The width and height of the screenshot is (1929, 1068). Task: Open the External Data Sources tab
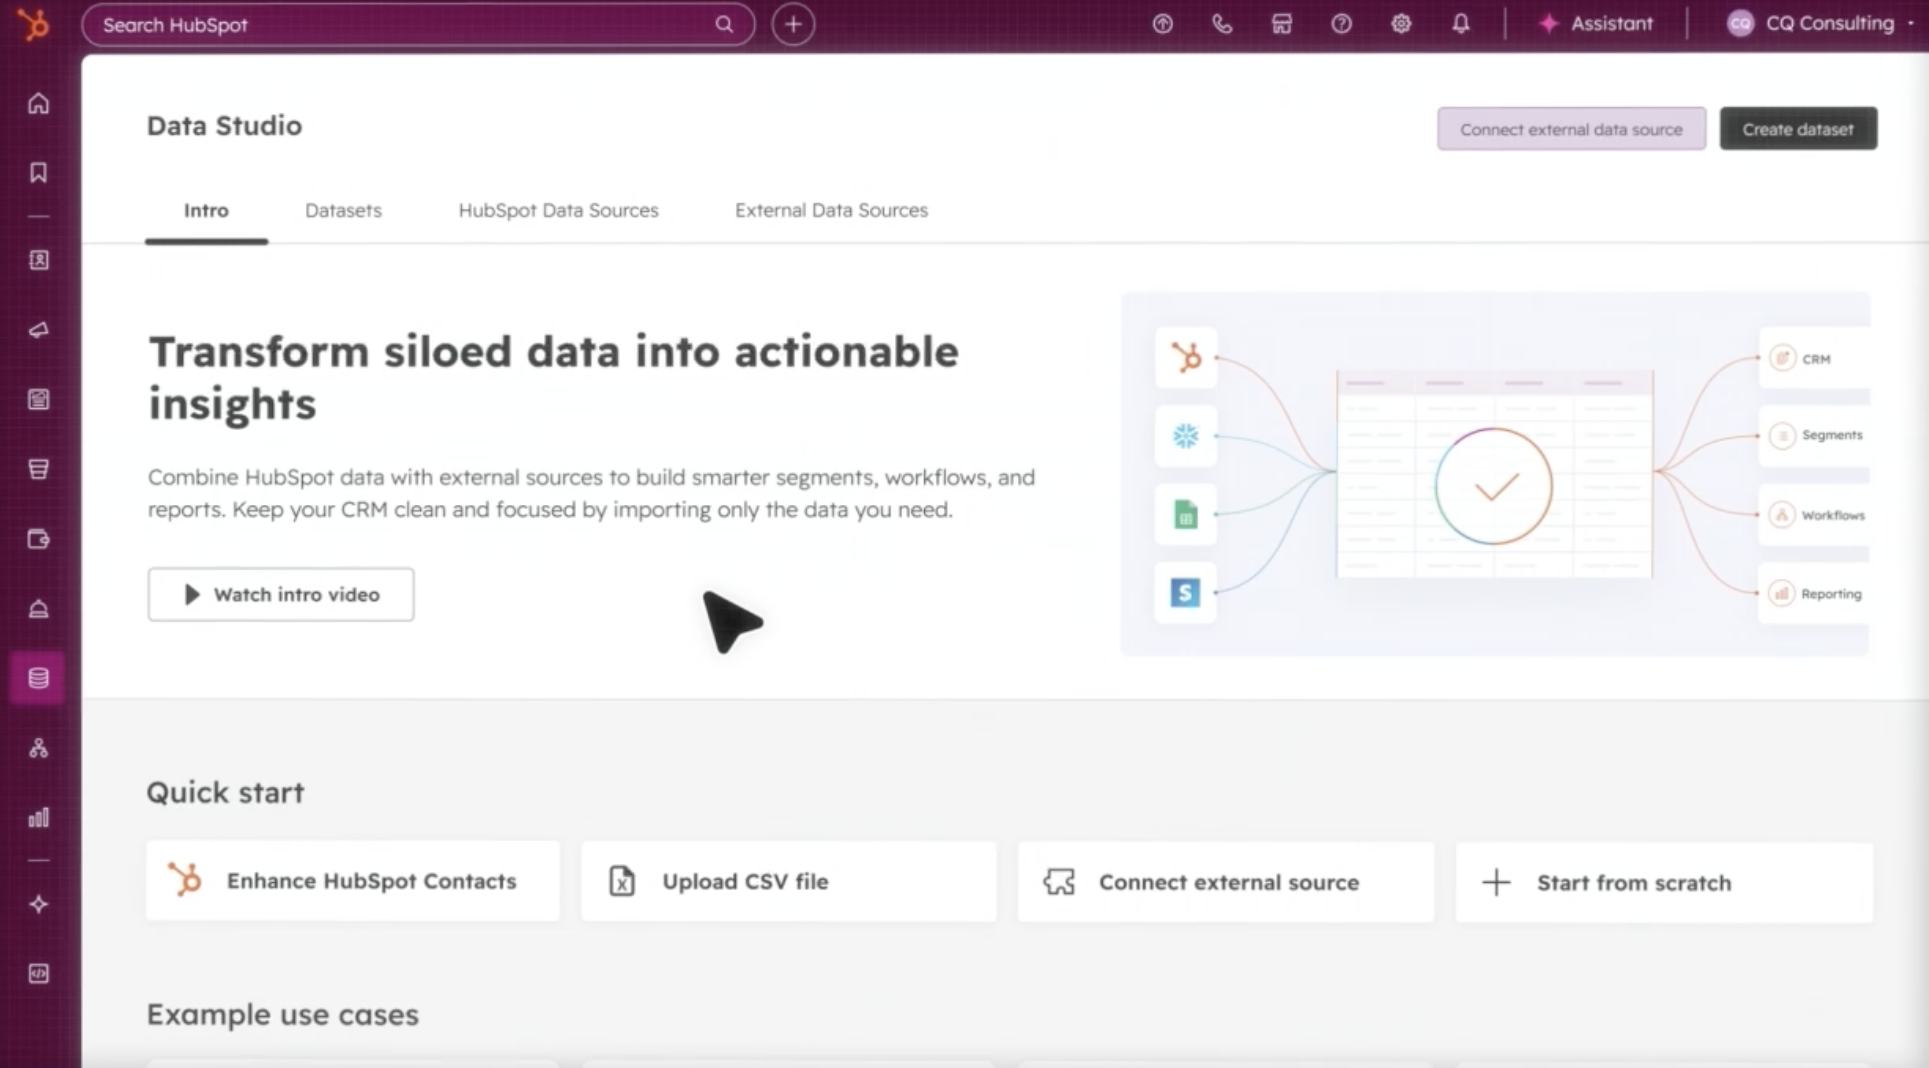pos(831,210)
